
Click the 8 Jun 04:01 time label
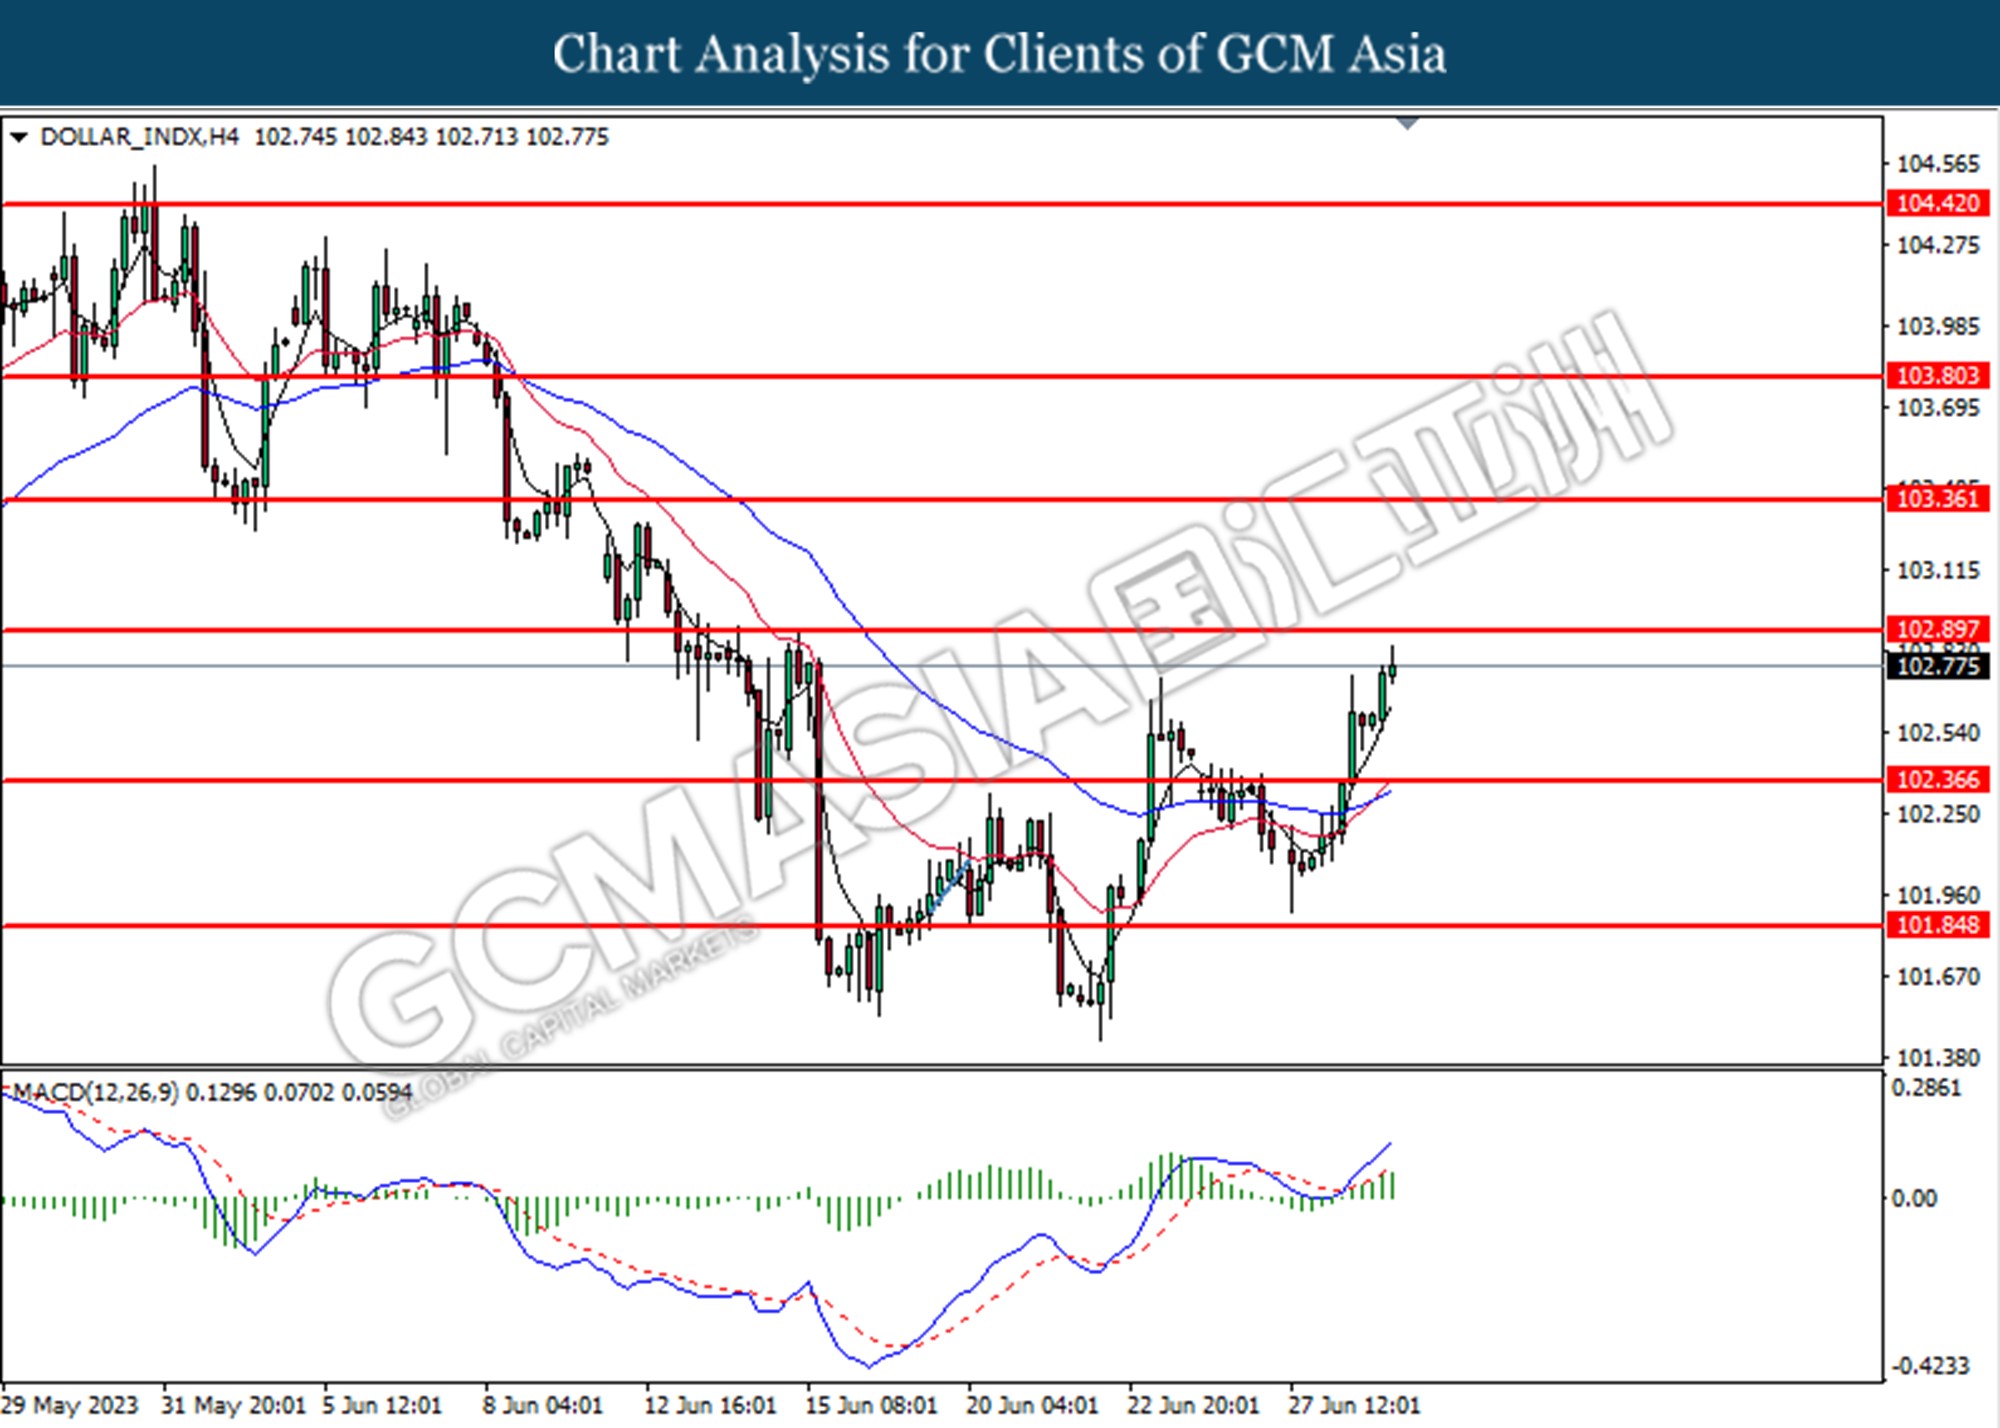pyautogui.click(x=543, y=1405)
